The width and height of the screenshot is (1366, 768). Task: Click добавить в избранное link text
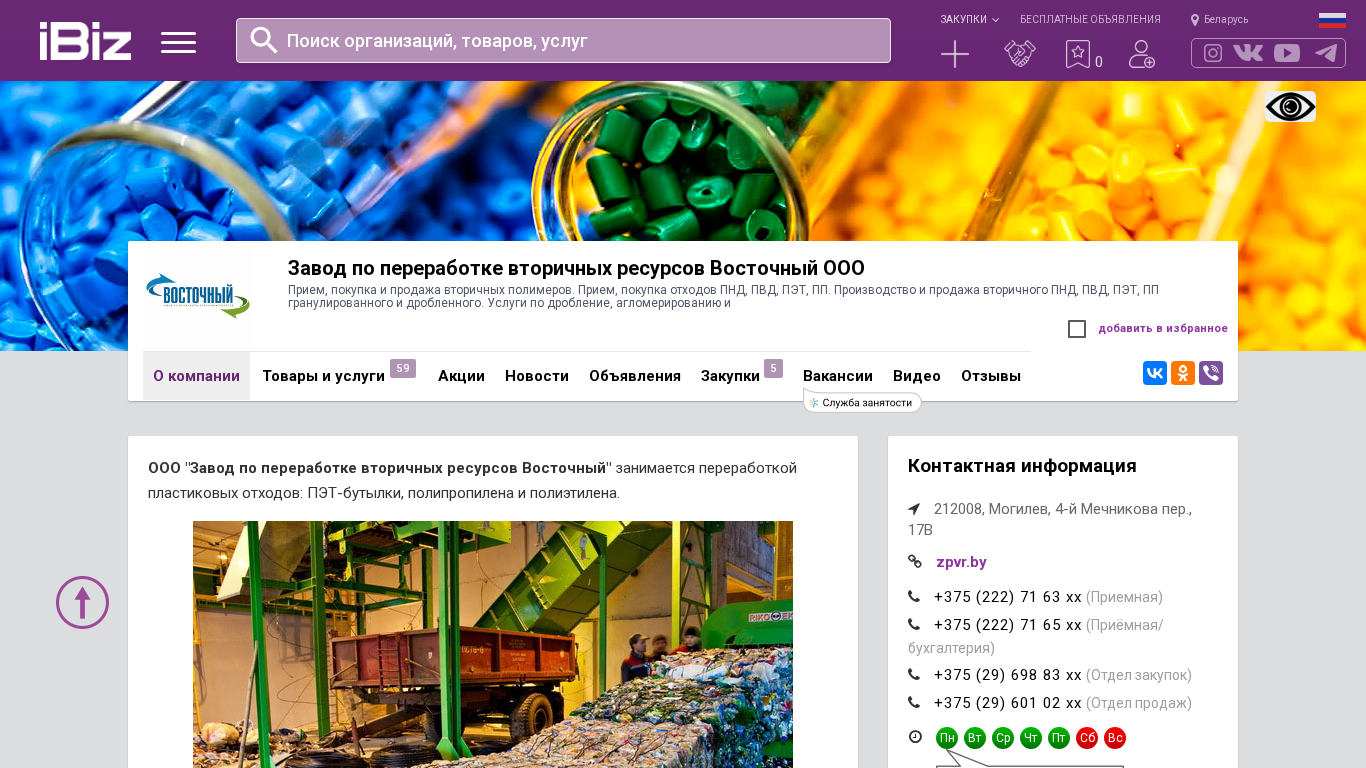1163,329
